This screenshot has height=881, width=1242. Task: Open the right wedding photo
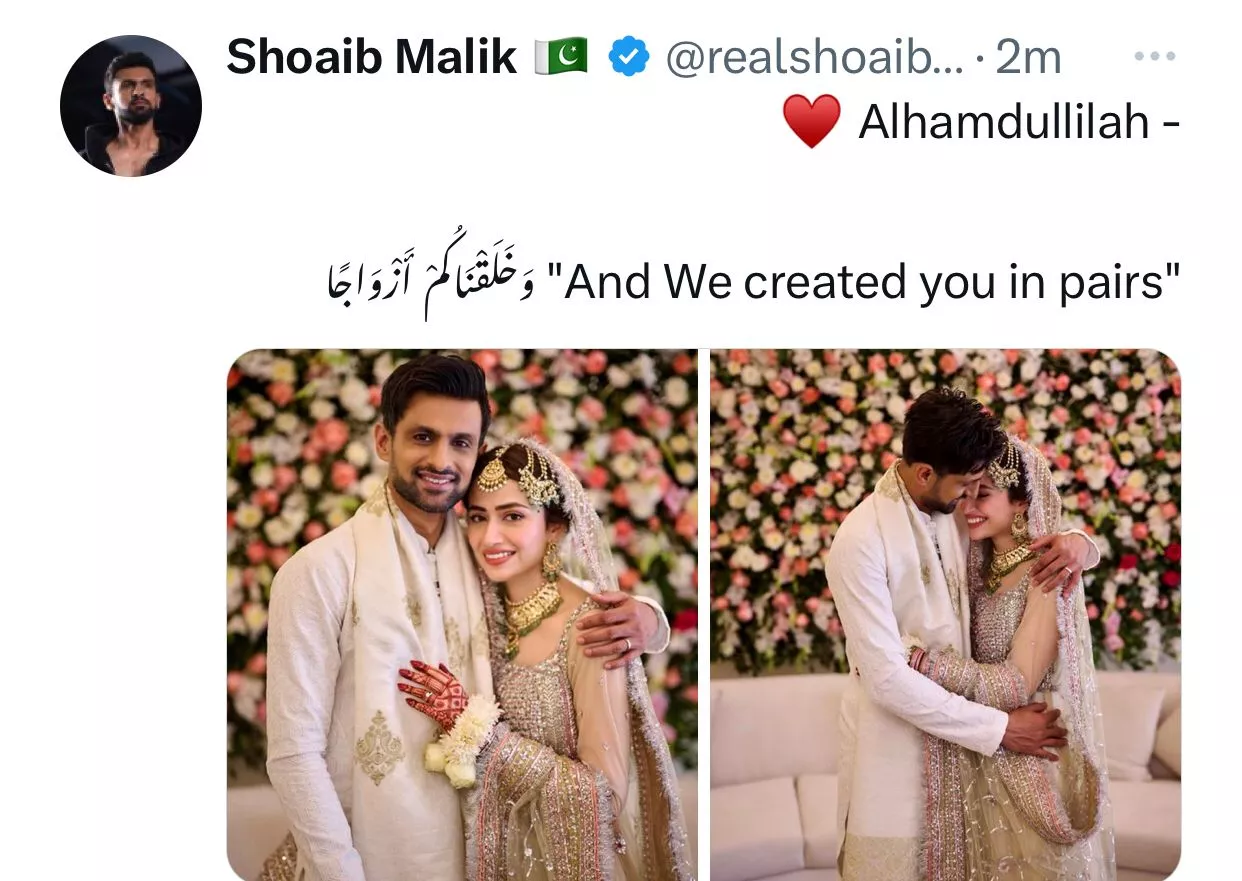tap(946, 615)
